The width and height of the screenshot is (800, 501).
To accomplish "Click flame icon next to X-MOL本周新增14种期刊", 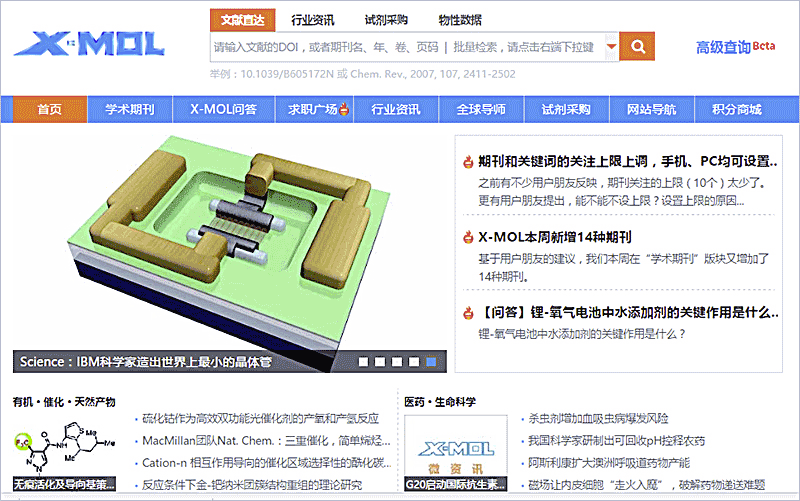I will [467, 237].
